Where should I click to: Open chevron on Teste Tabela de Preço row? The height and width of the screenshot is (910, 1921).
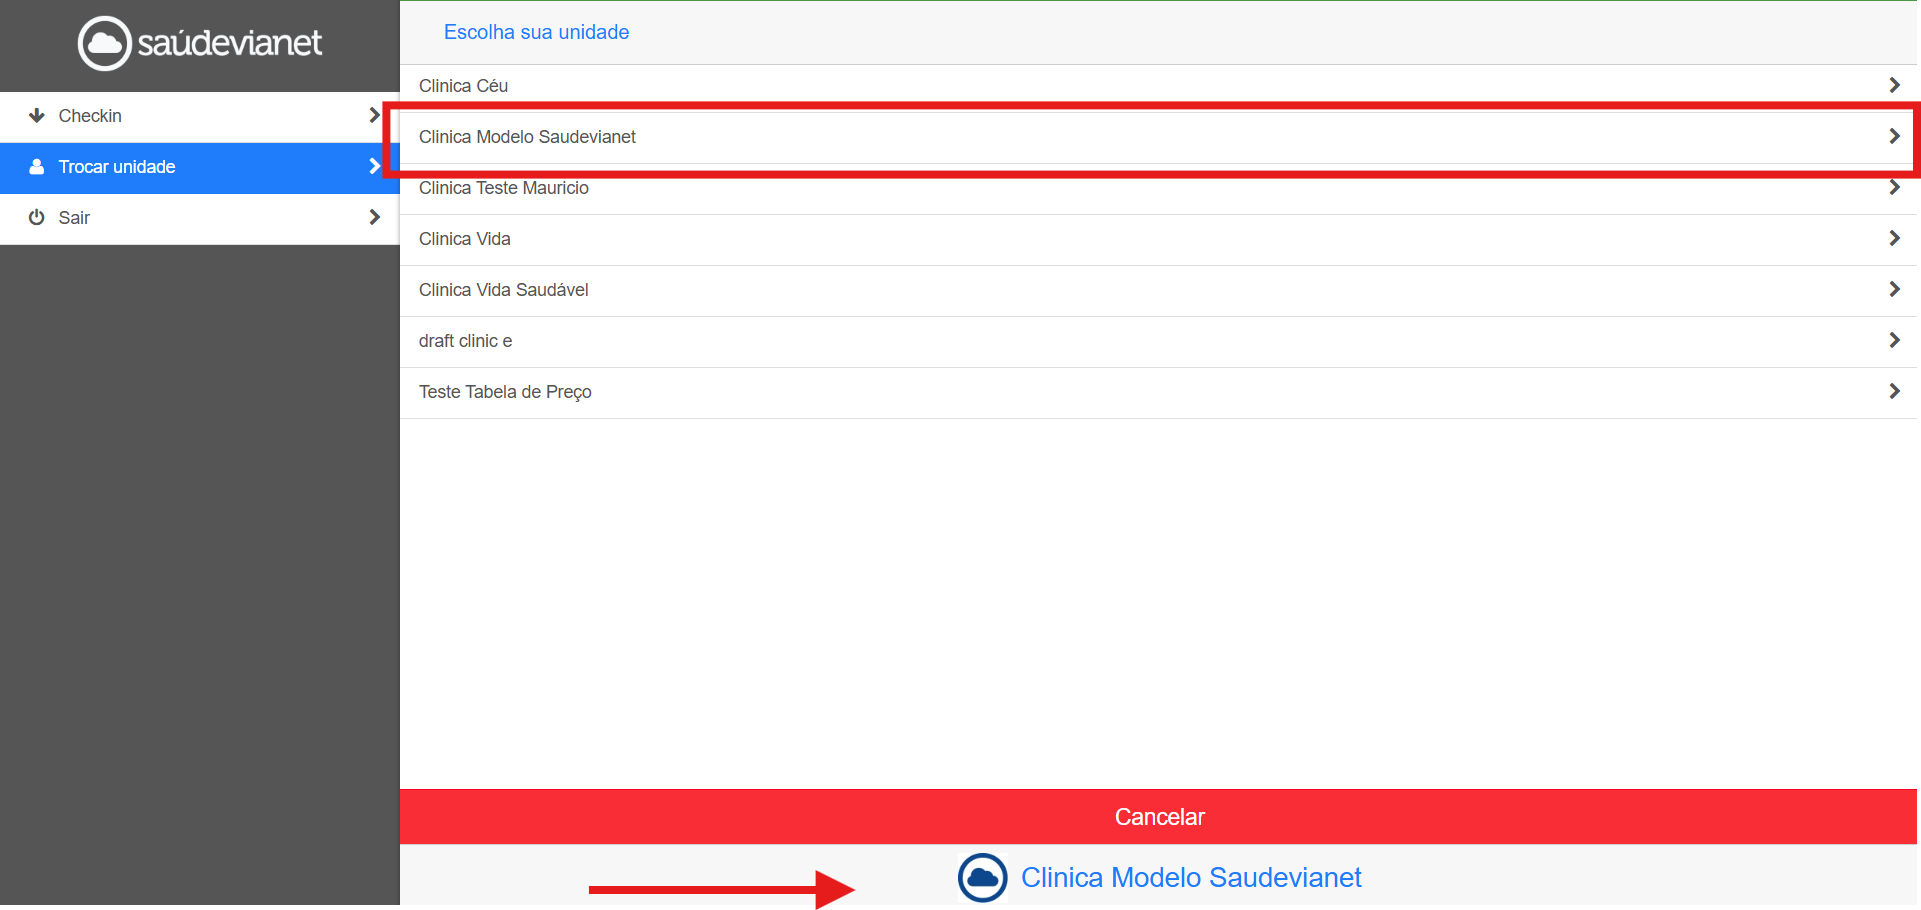pos(1894,392)
